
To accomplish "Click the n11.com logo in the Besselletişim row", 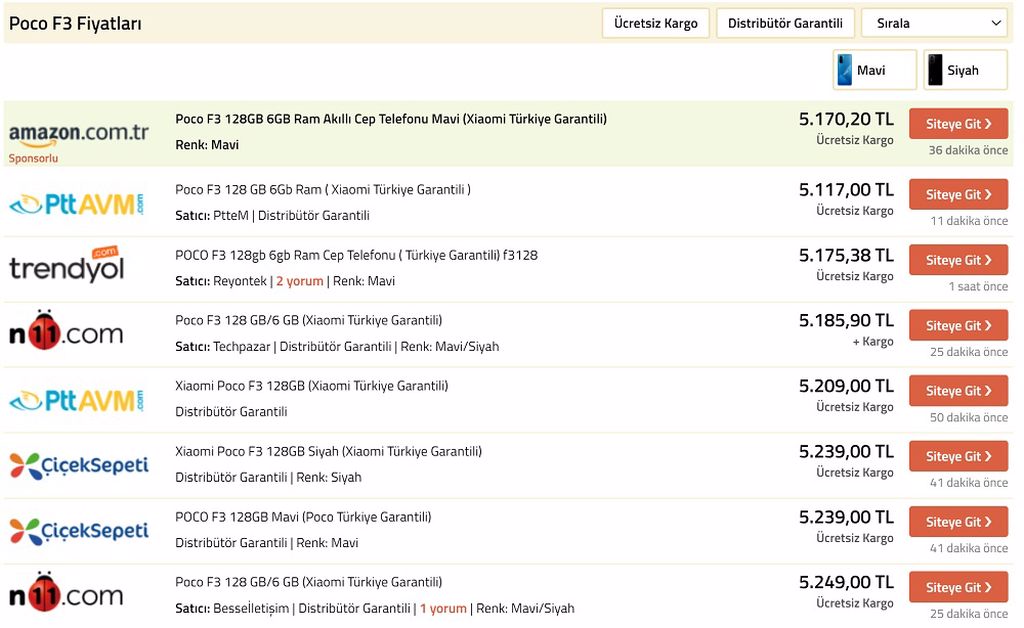I will [x=66, y=592].
